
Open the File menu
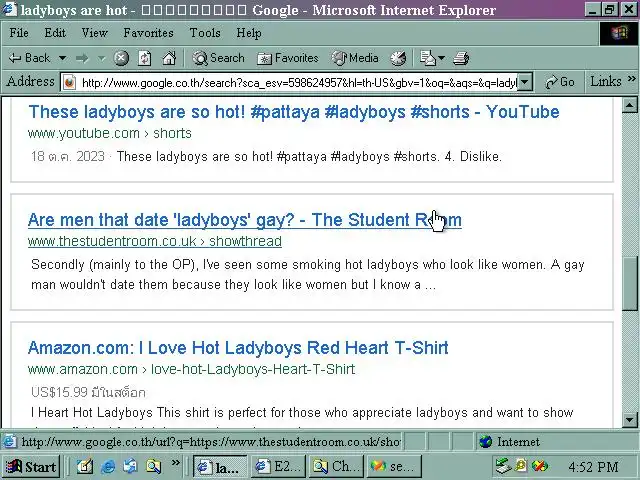point(19,33)
